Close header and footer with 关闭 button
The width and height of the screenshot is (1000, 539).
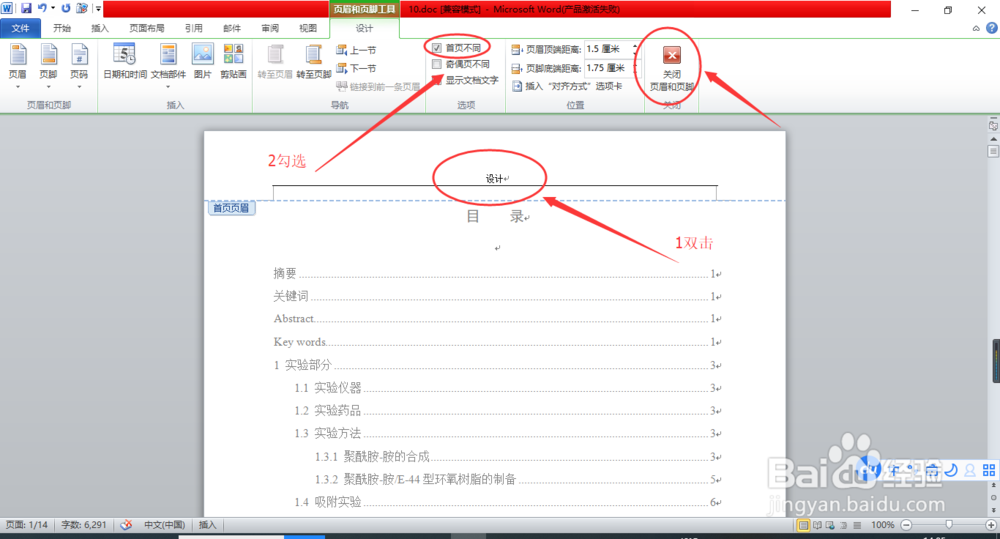point(672,69)
